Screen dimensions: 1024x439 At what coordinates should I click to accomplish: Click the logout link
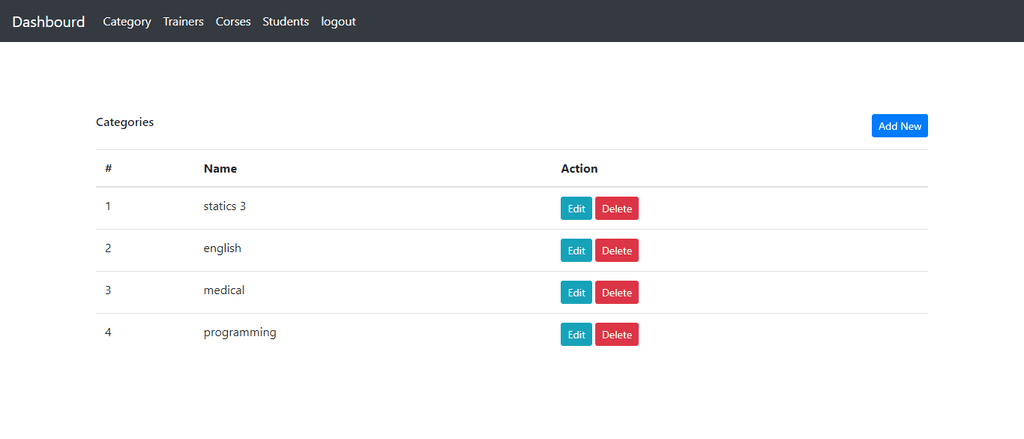coord(338,22)
